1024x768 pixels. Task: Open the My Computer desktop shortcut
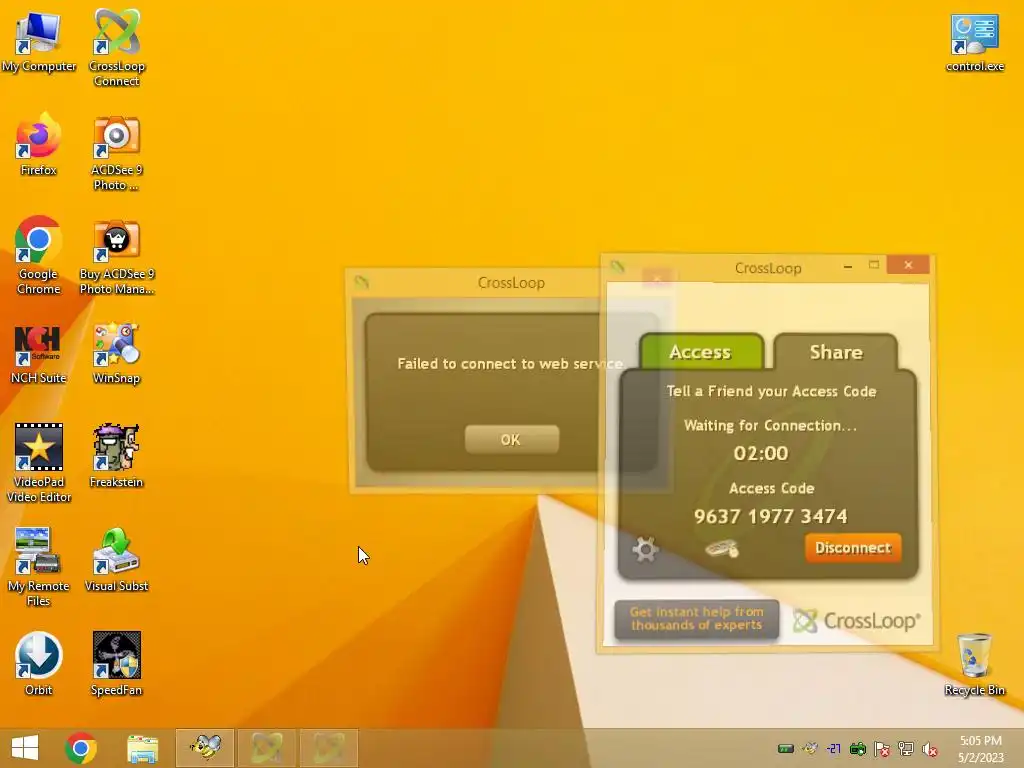click(39, 42)
